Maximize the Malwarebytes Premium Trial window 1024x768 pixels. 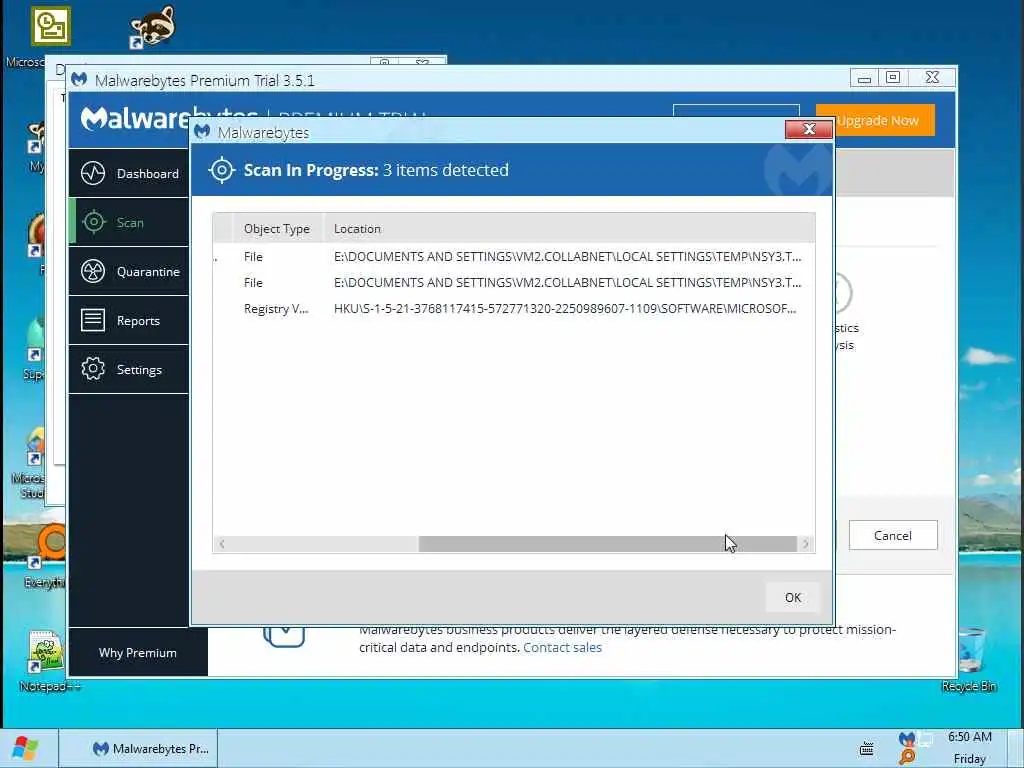893,78
